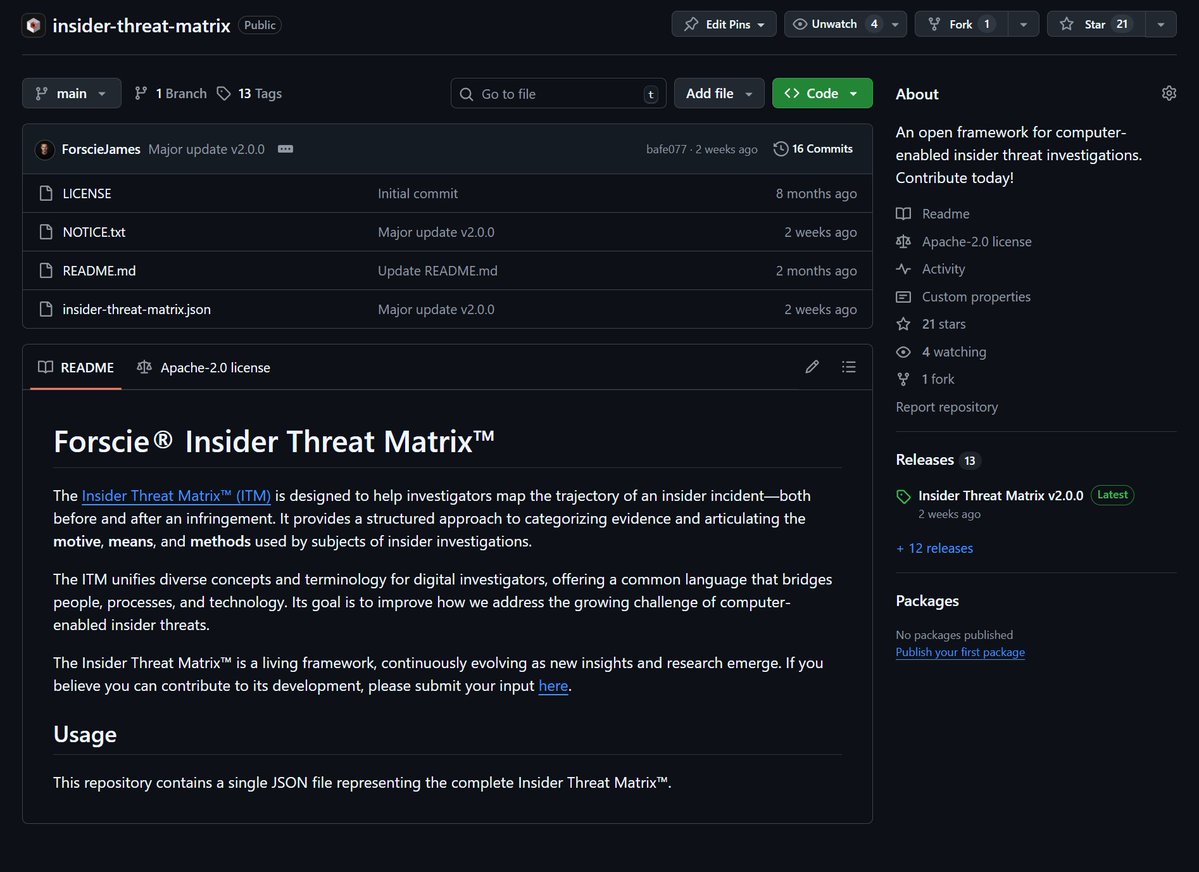Click the ellipsis icon next to commit message
Image resolution: width=1199 pixels, height=872 pixels.
[x=285, y=148]
